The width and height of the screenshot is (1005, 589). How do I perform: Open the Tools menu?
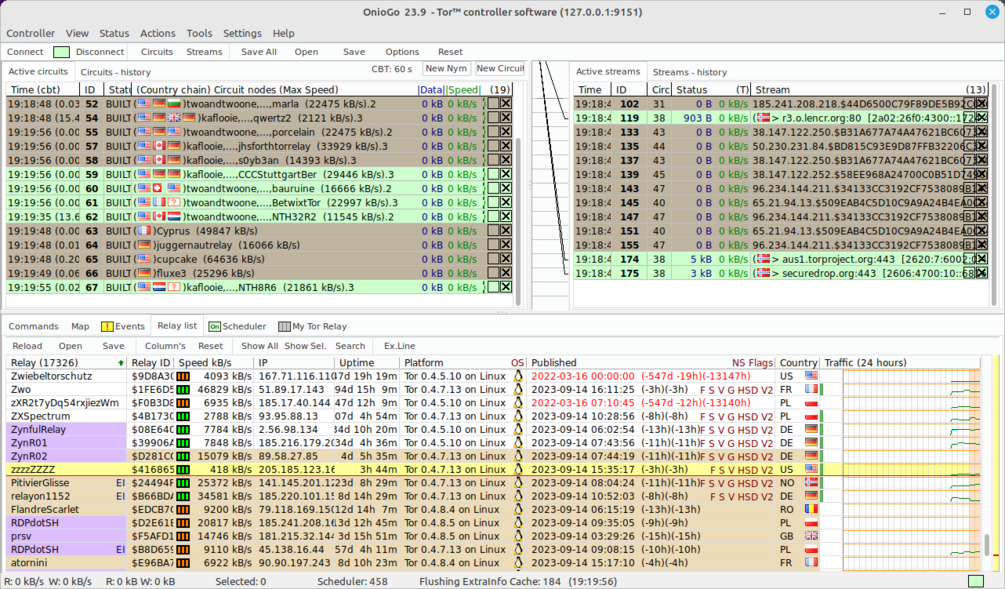(x=199, y=33)
